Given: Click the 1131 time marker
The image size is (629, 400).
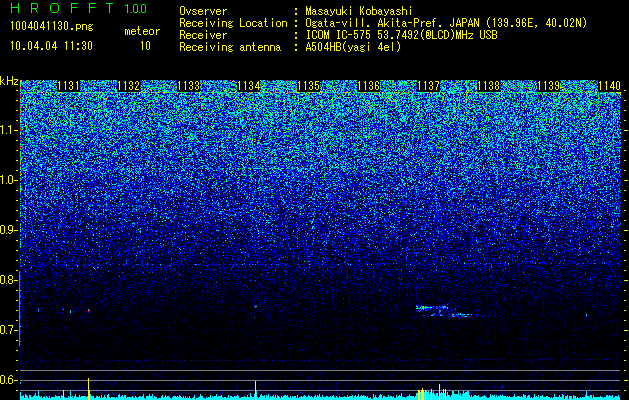Looking at the screenshot, I should click(x=69, y=86).
